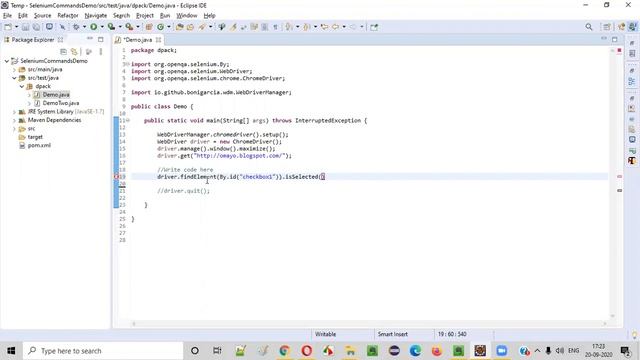The height and width of the screenshot is (360, 640).
Task: Click the Back navigation arrow
Action: [x=335, y=27]
